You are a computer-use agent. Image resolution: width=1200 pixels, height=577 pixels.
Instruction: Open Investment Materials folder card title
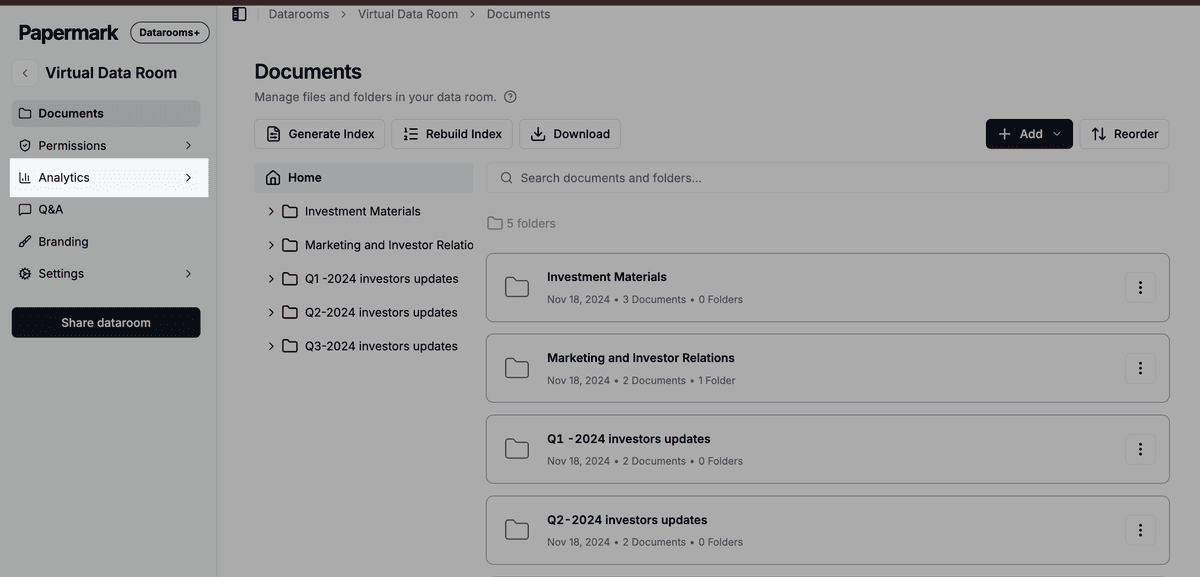pyautogui.click(x=607, y=277)
